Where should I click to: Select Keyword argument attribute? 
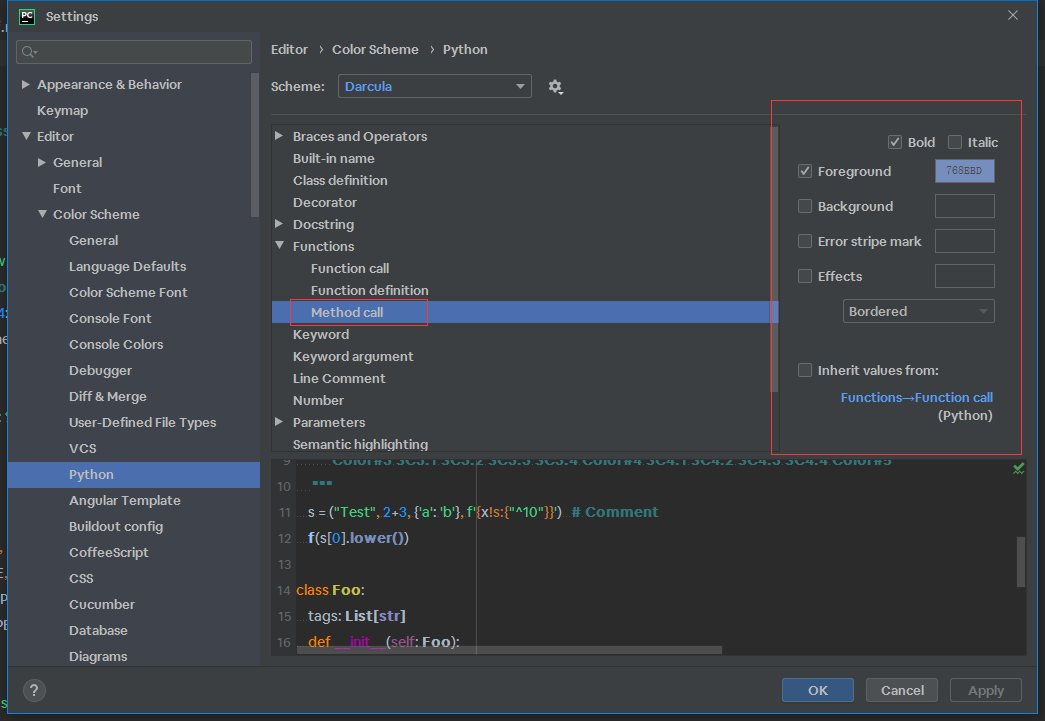353,356
